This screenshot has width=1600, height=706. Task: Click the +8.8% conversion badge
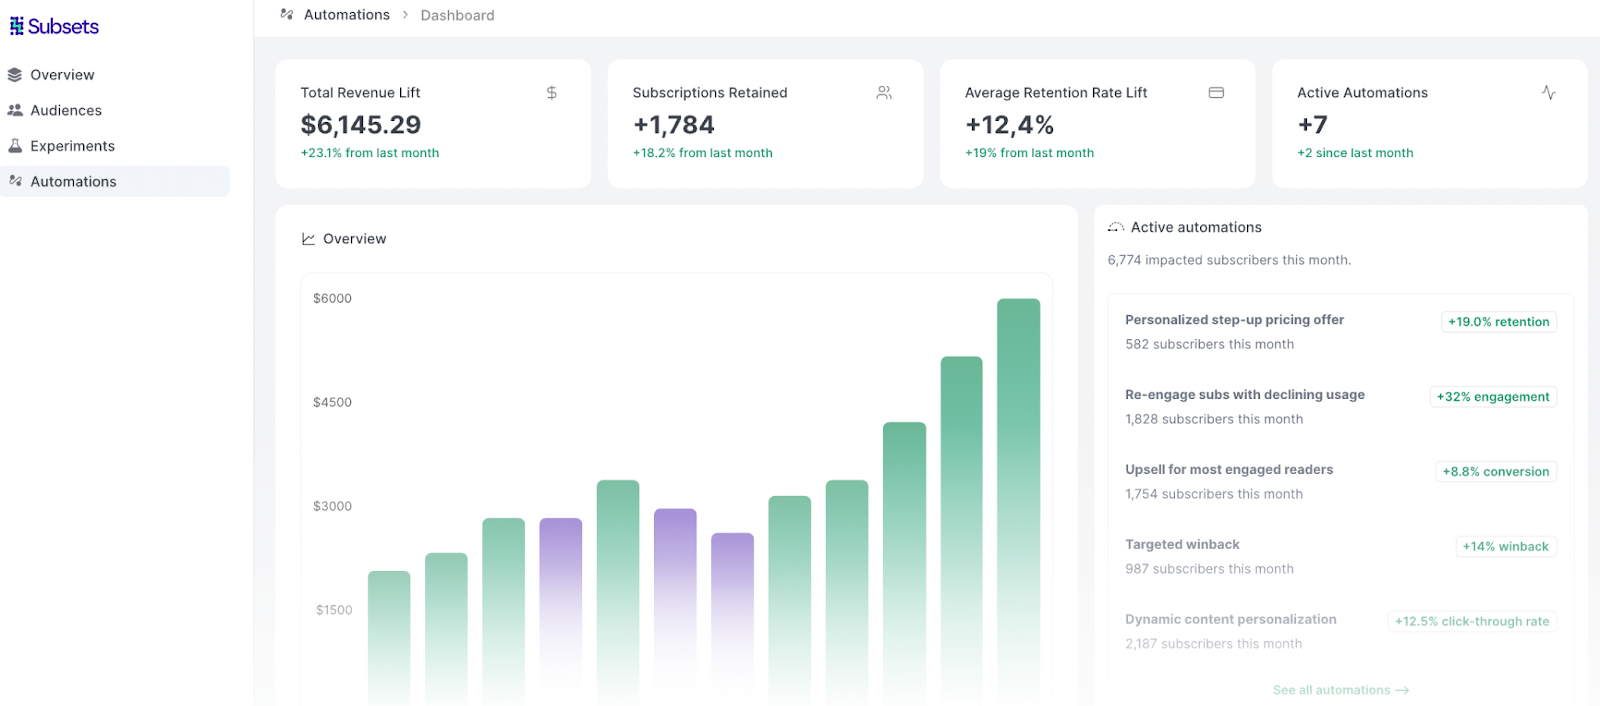pos(1495,472)
